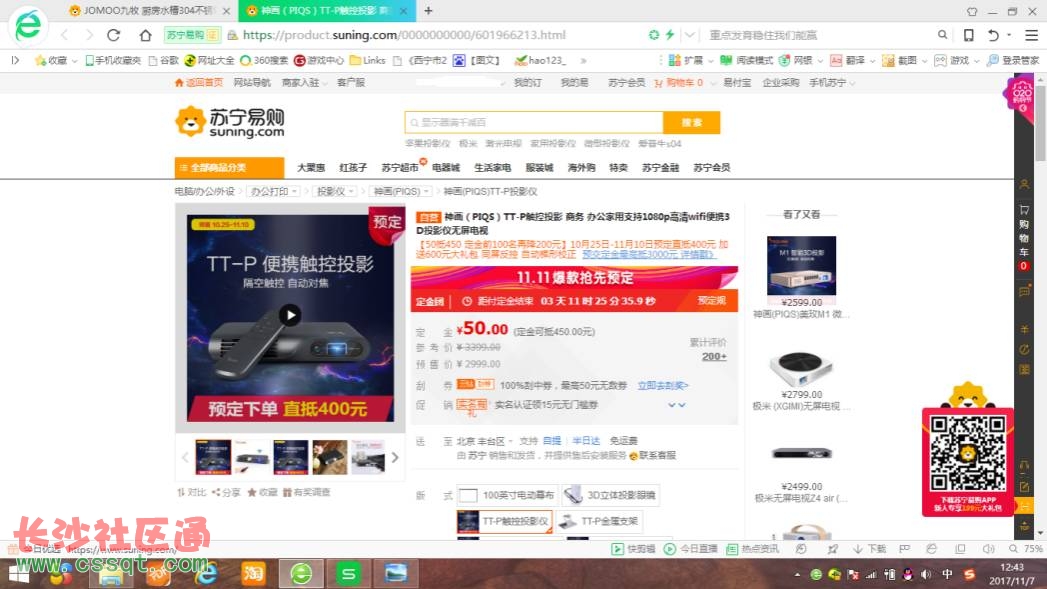The image size is (1047, 589).
Task: Expand the 投影仪 breadcrumb dropdown
Action: (x=335, y=192)
